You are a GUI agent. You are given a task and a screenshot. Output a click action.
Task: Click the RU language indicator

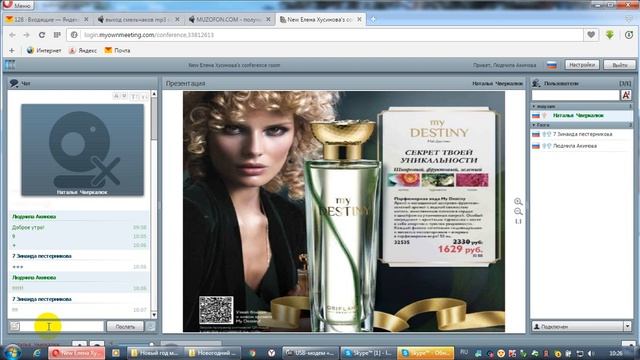coord(464,352)
